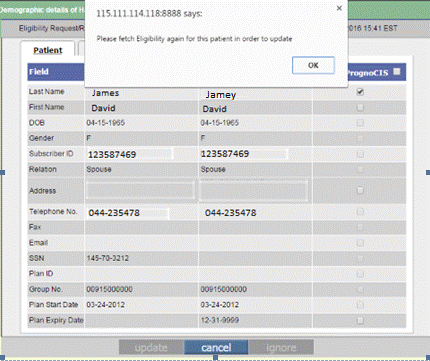Check the First Name row checkbox
The image size is (430, 361).
pos(360,108)
